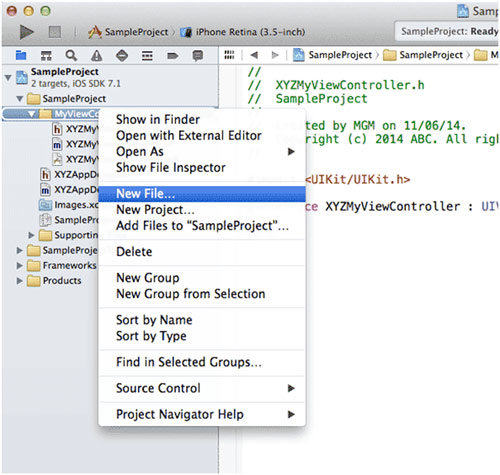Screen dimensions: 500x475
Task: Select the Frameworks folder row
Action: click(62, 266)
